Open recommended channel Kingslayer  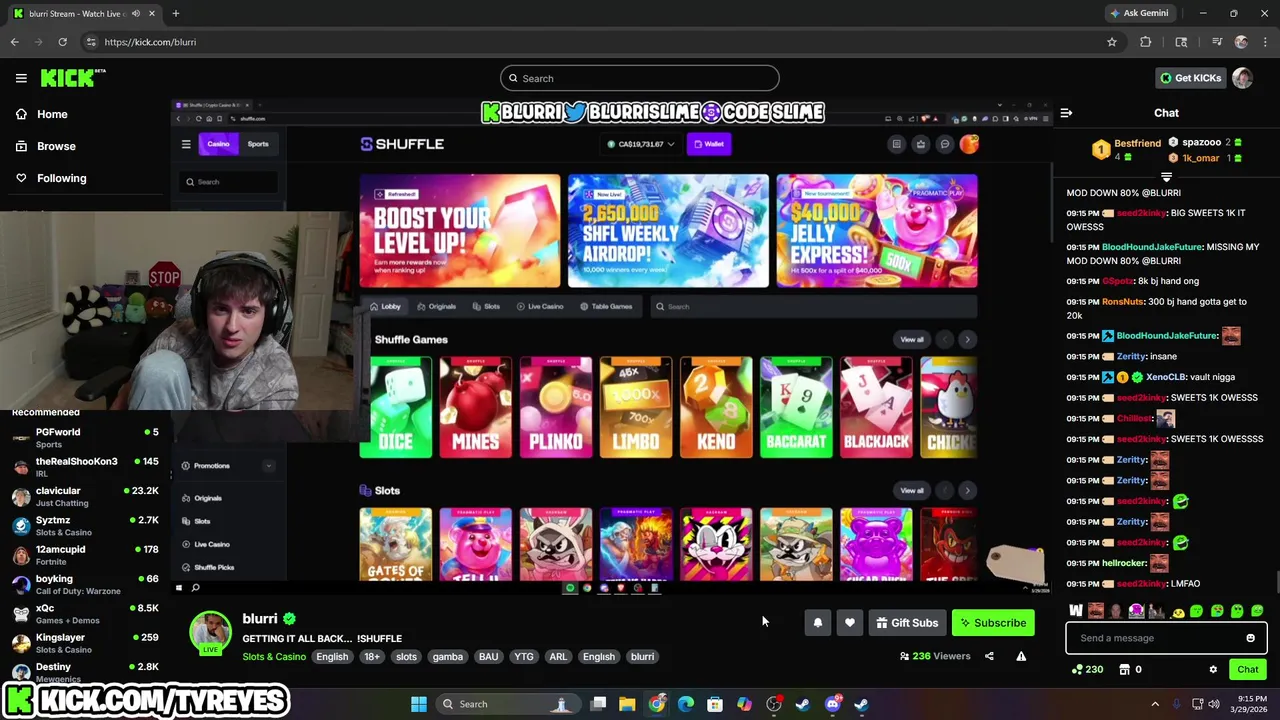85,643
